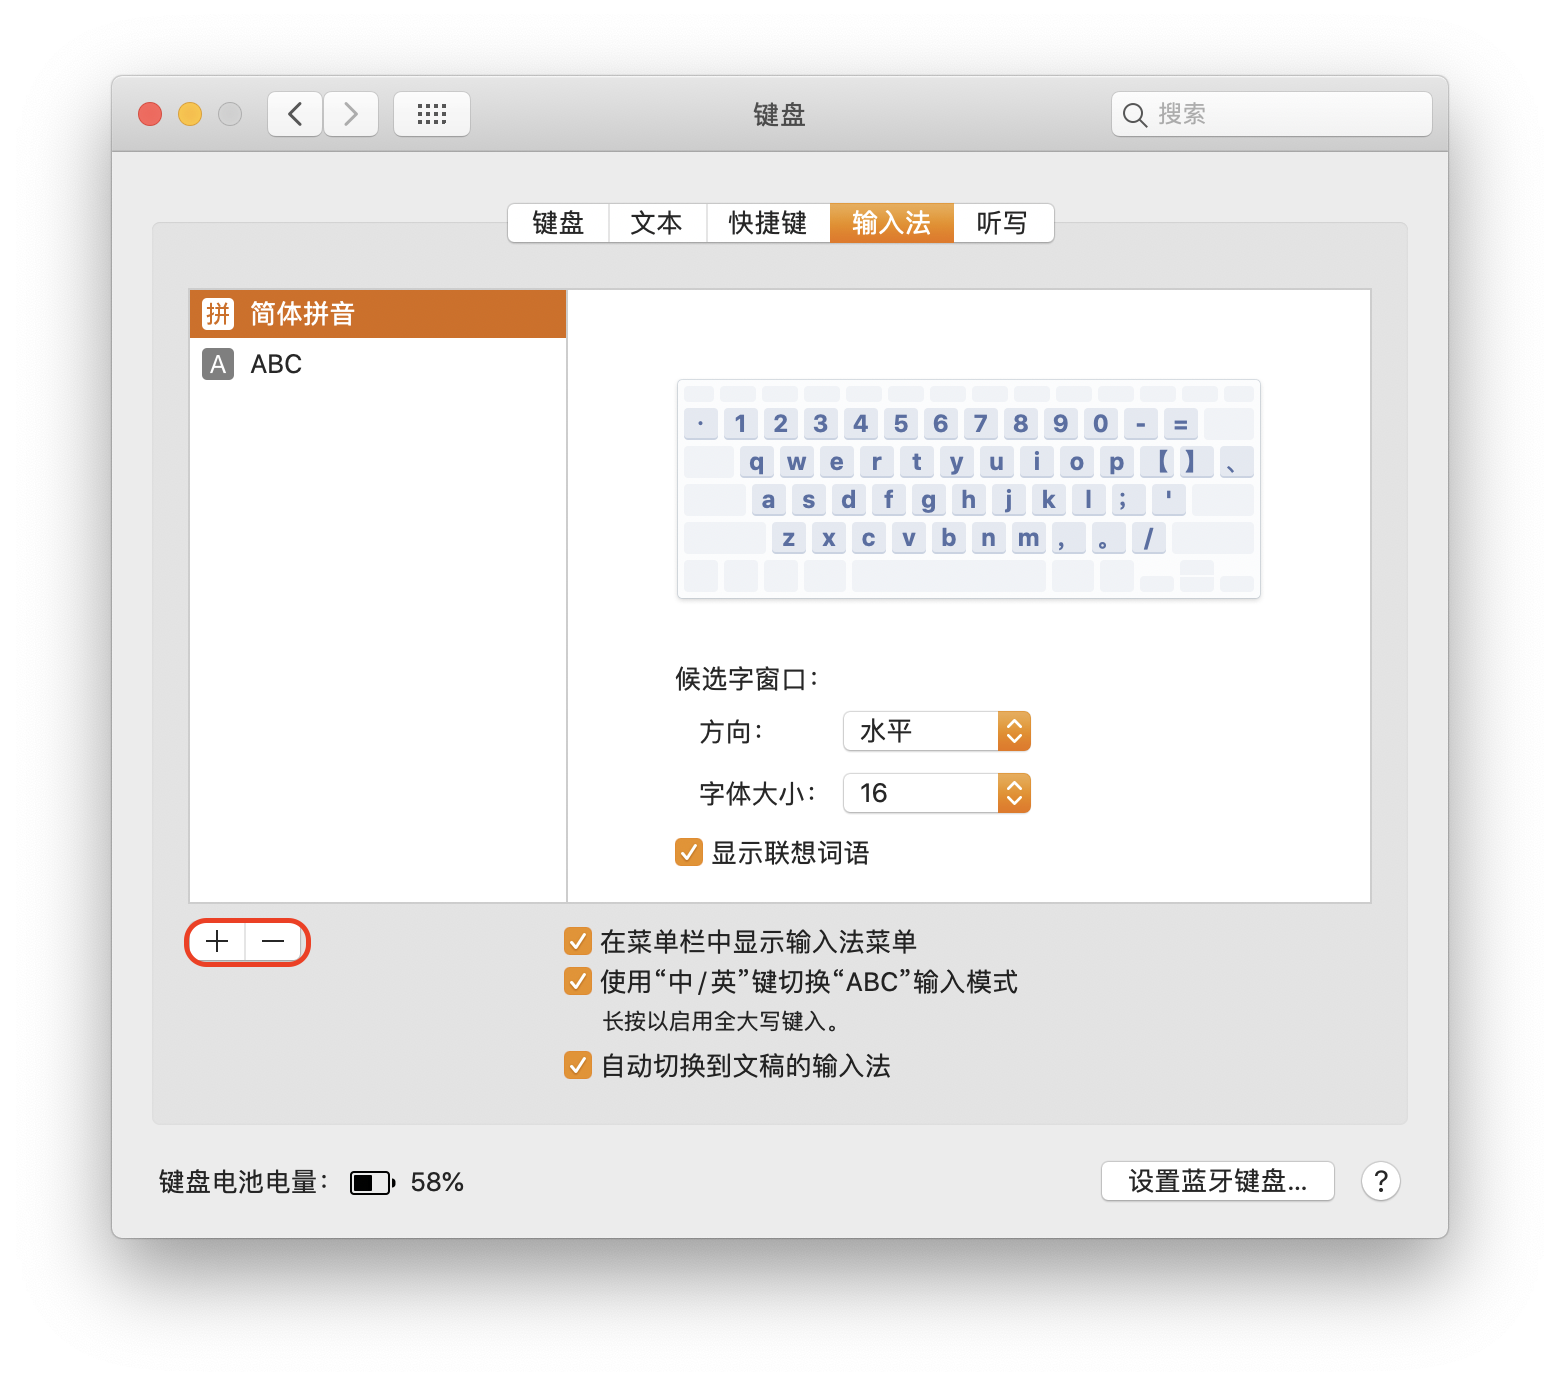This screenshot has width=1560, height=1386.
Task: Go forward with the right chevron button
Action: click(351, 114)
